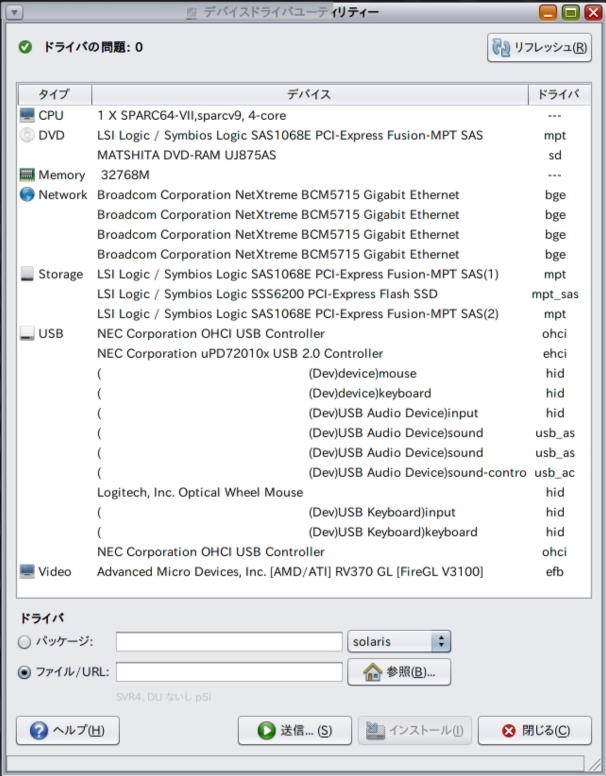Click the Video monitor icon

point(26,571)
